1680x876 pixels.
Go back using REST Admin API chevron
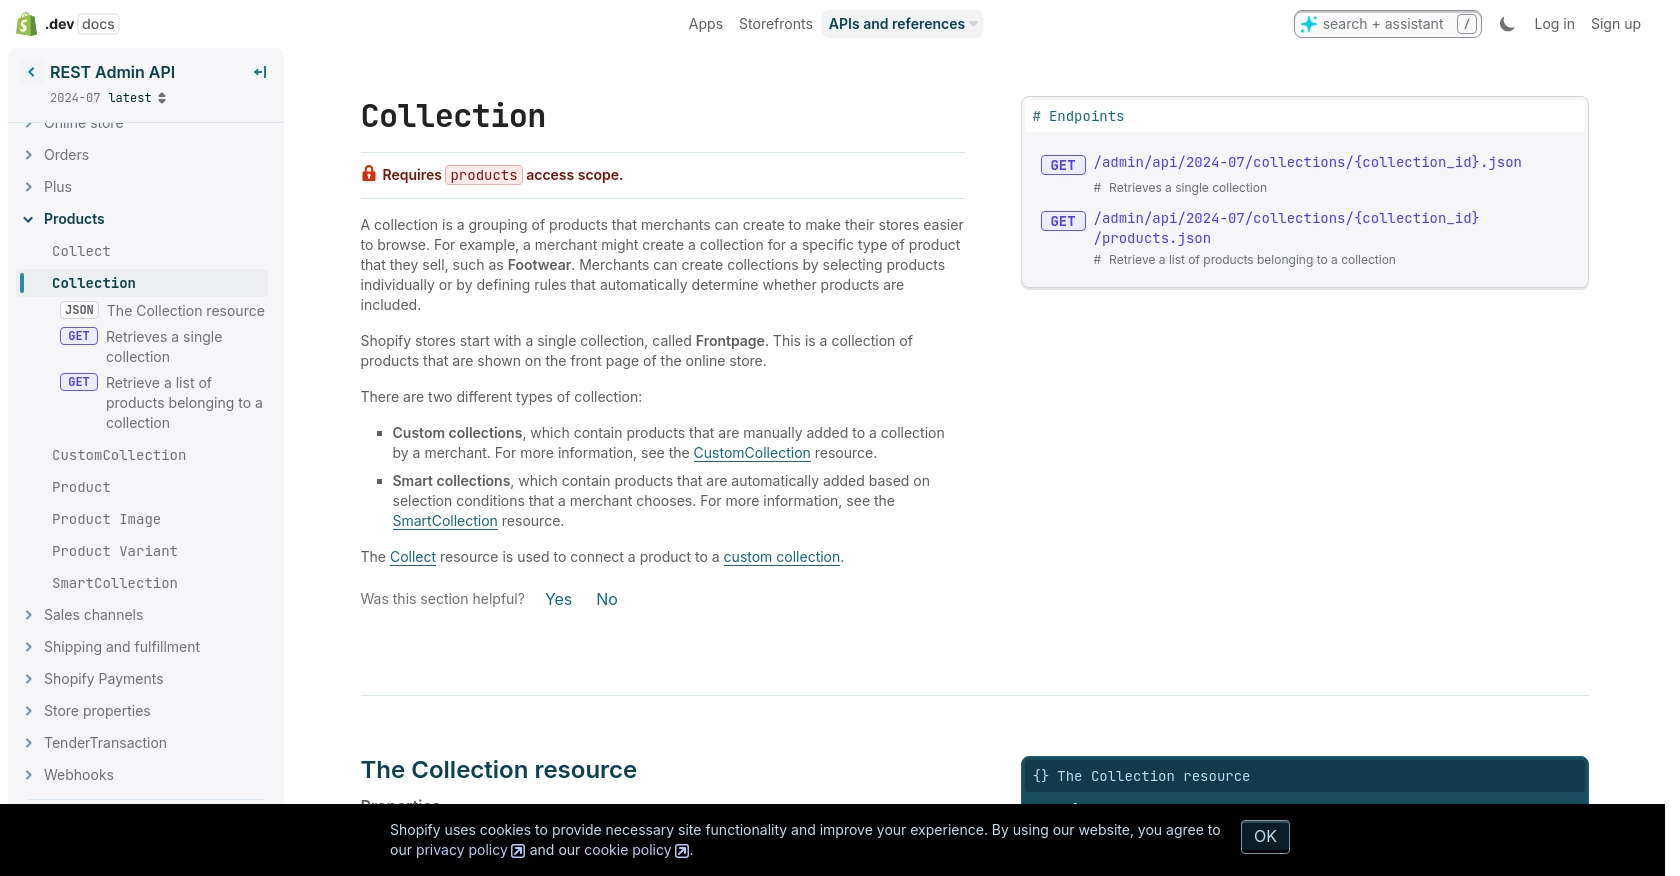coord(31,72)
